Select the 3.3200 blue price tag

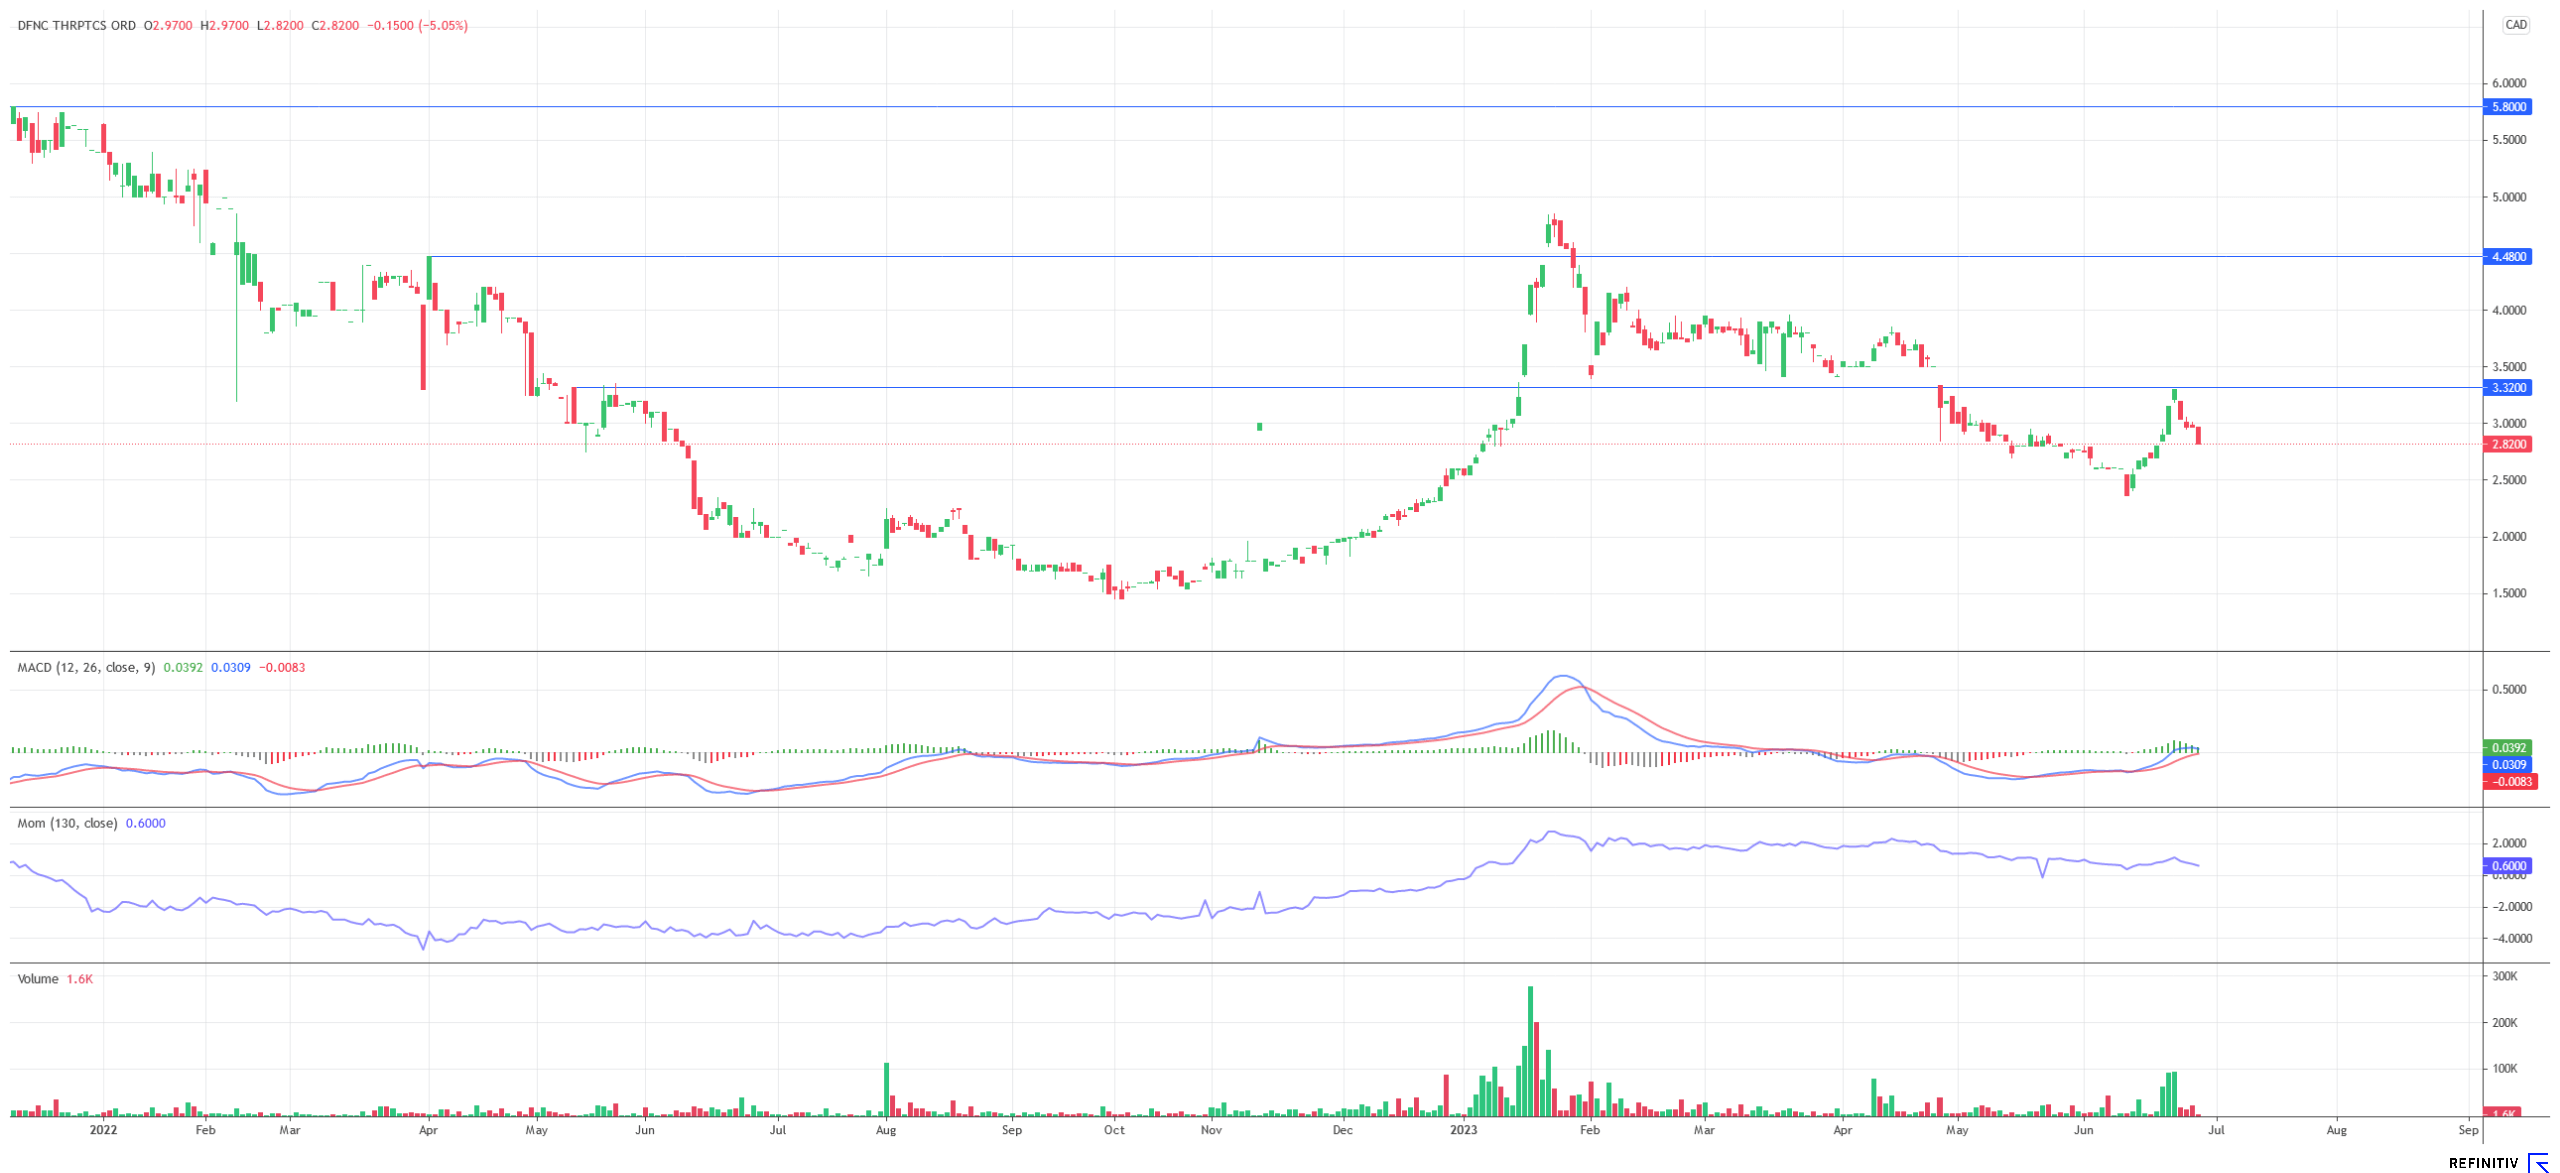tap(2507, 388)
